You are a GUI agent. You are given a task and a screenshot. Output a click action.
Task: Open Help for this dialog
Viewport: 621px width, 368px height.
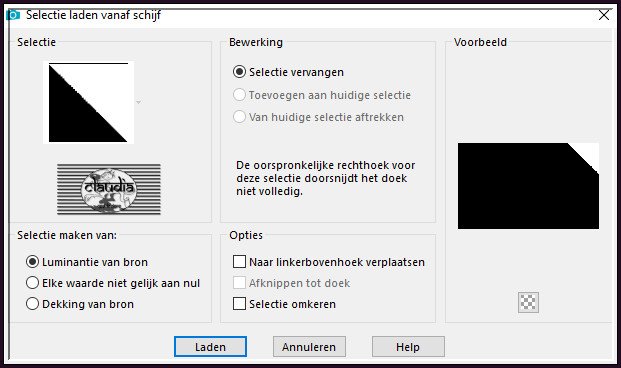click(x=408, y=347)
